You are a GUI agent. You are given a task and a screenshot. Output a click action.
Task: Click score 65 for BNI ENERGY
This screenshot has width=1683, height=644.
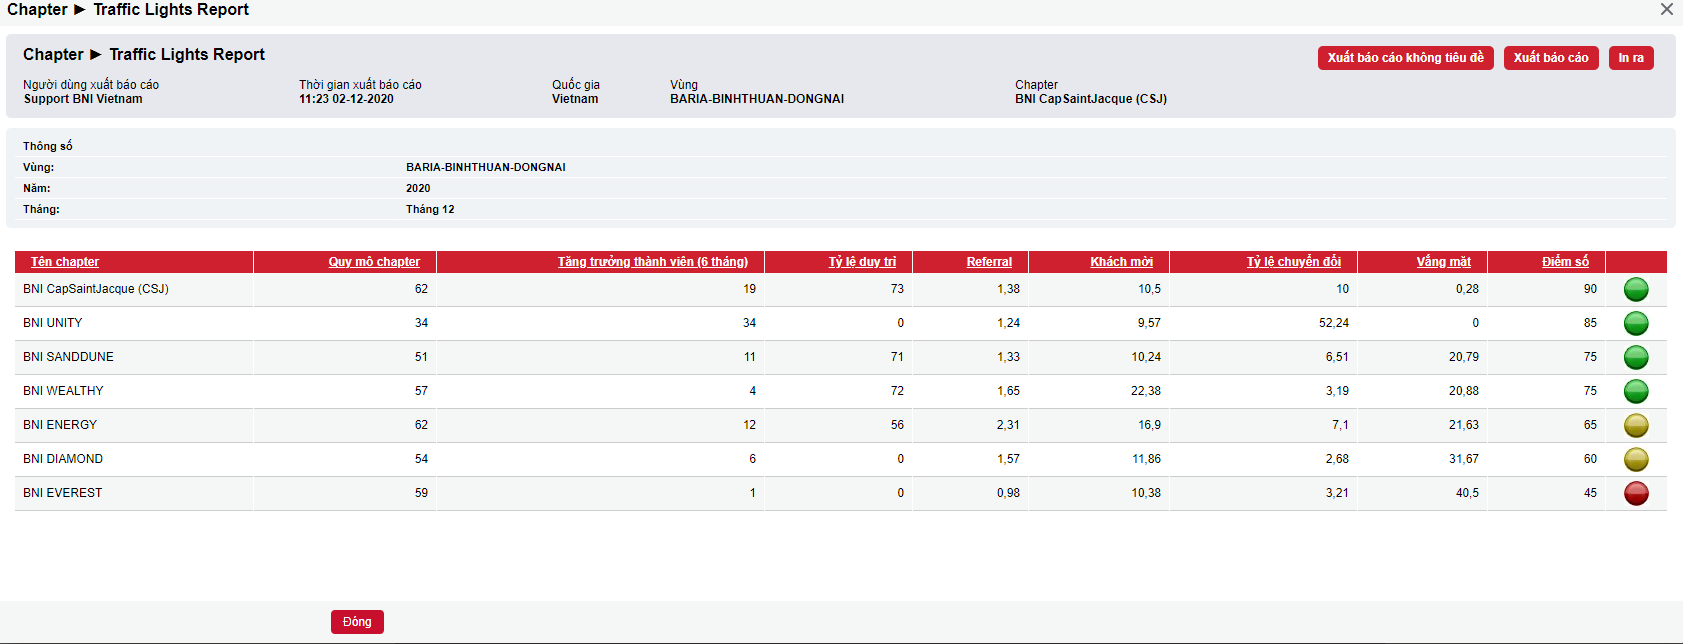[x=1590, y=425]
